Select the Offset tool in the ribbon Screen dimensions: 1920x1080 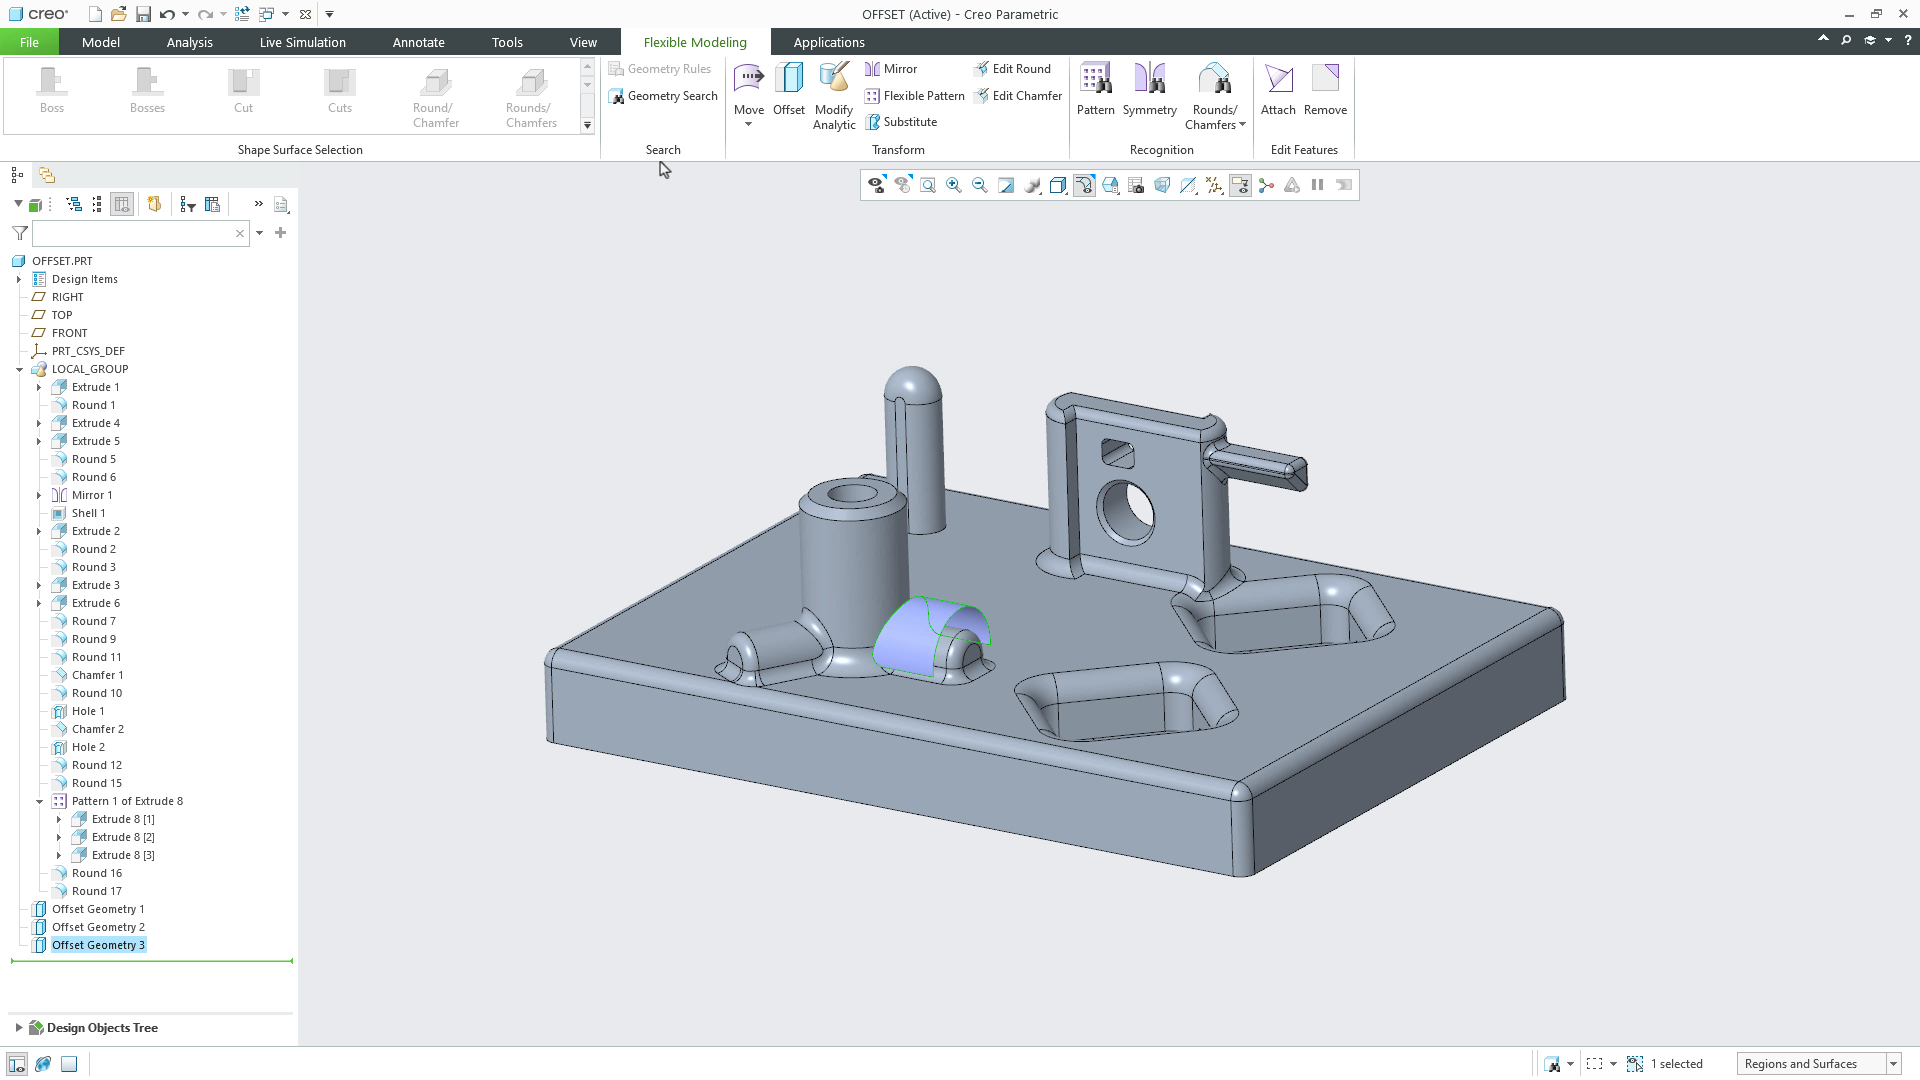(x=788, y=90)
